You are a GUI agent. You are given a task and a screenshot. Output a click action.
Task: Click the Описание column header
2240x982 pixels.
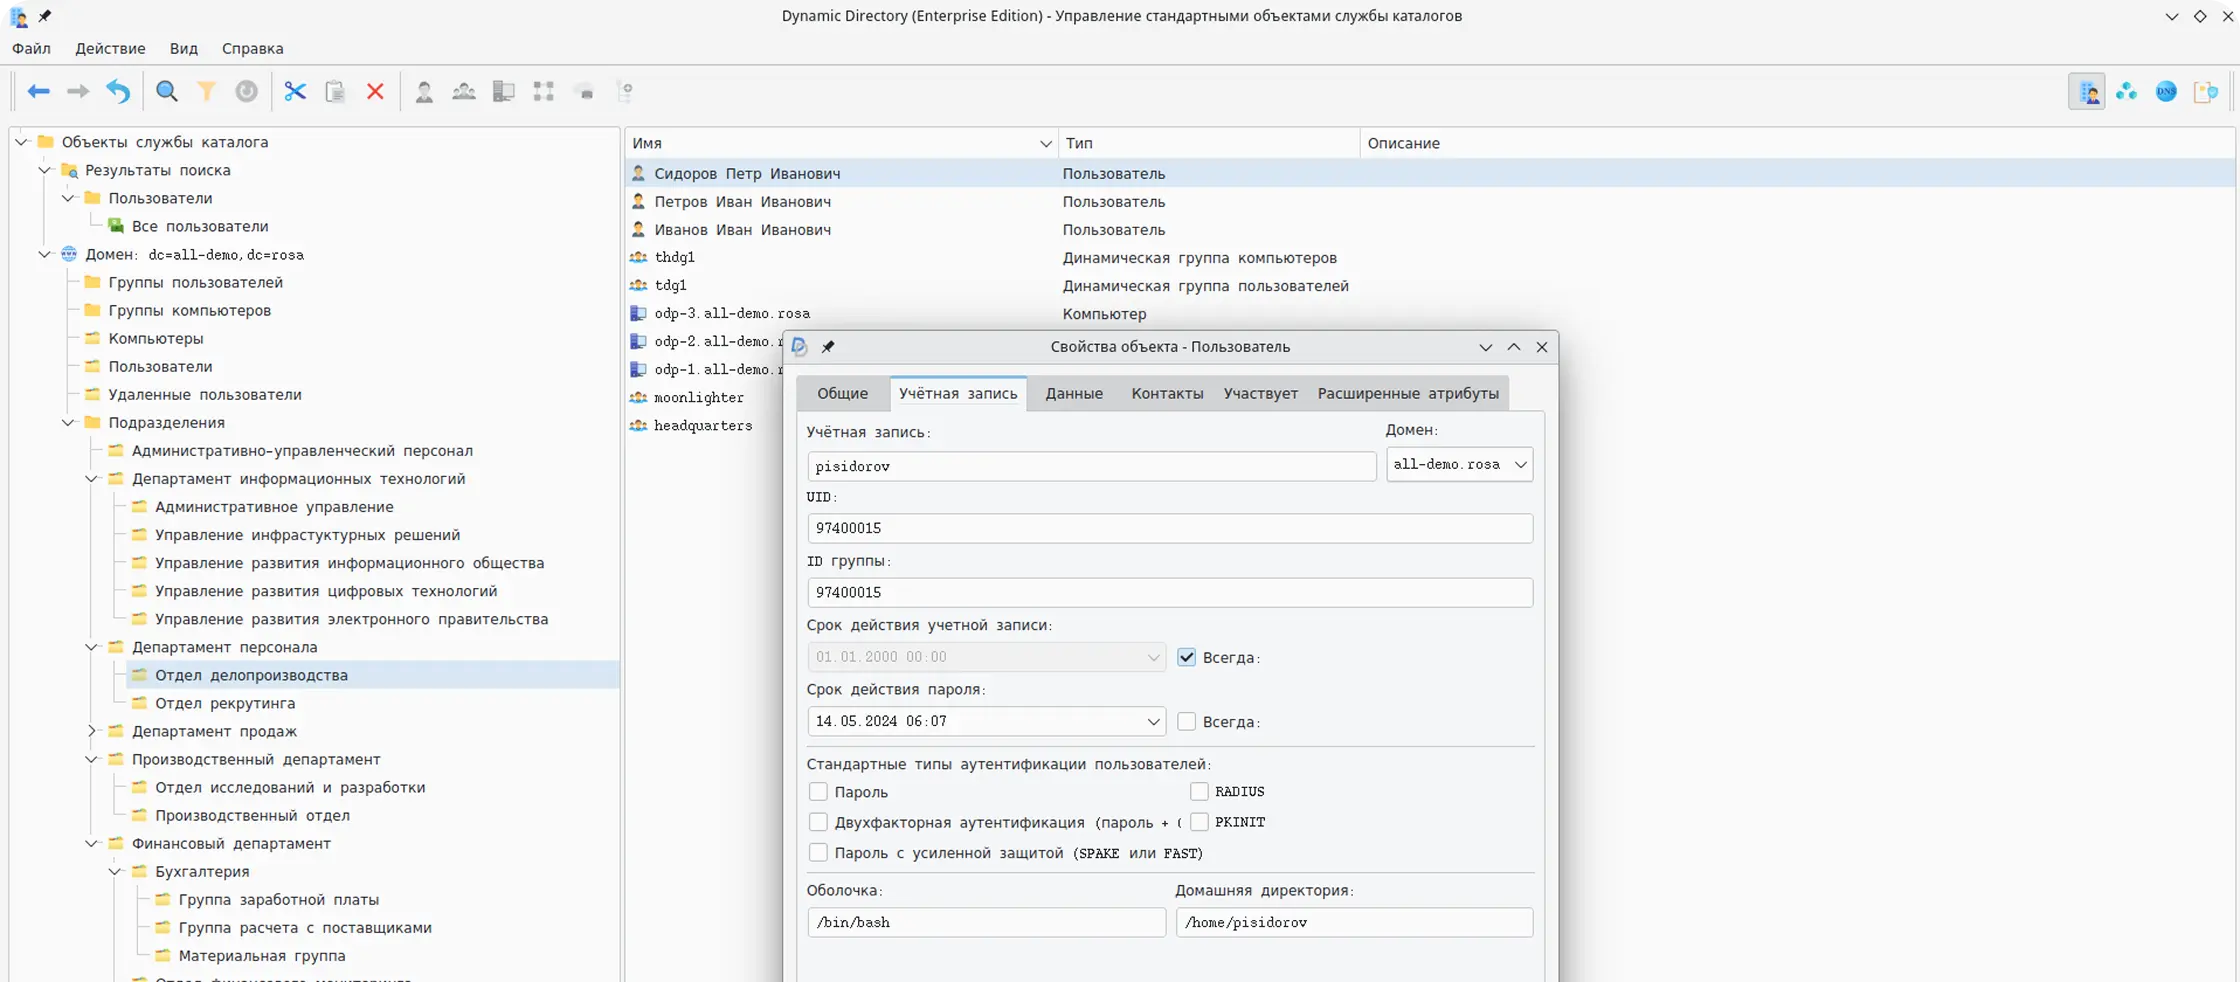tap(1798, 143)
